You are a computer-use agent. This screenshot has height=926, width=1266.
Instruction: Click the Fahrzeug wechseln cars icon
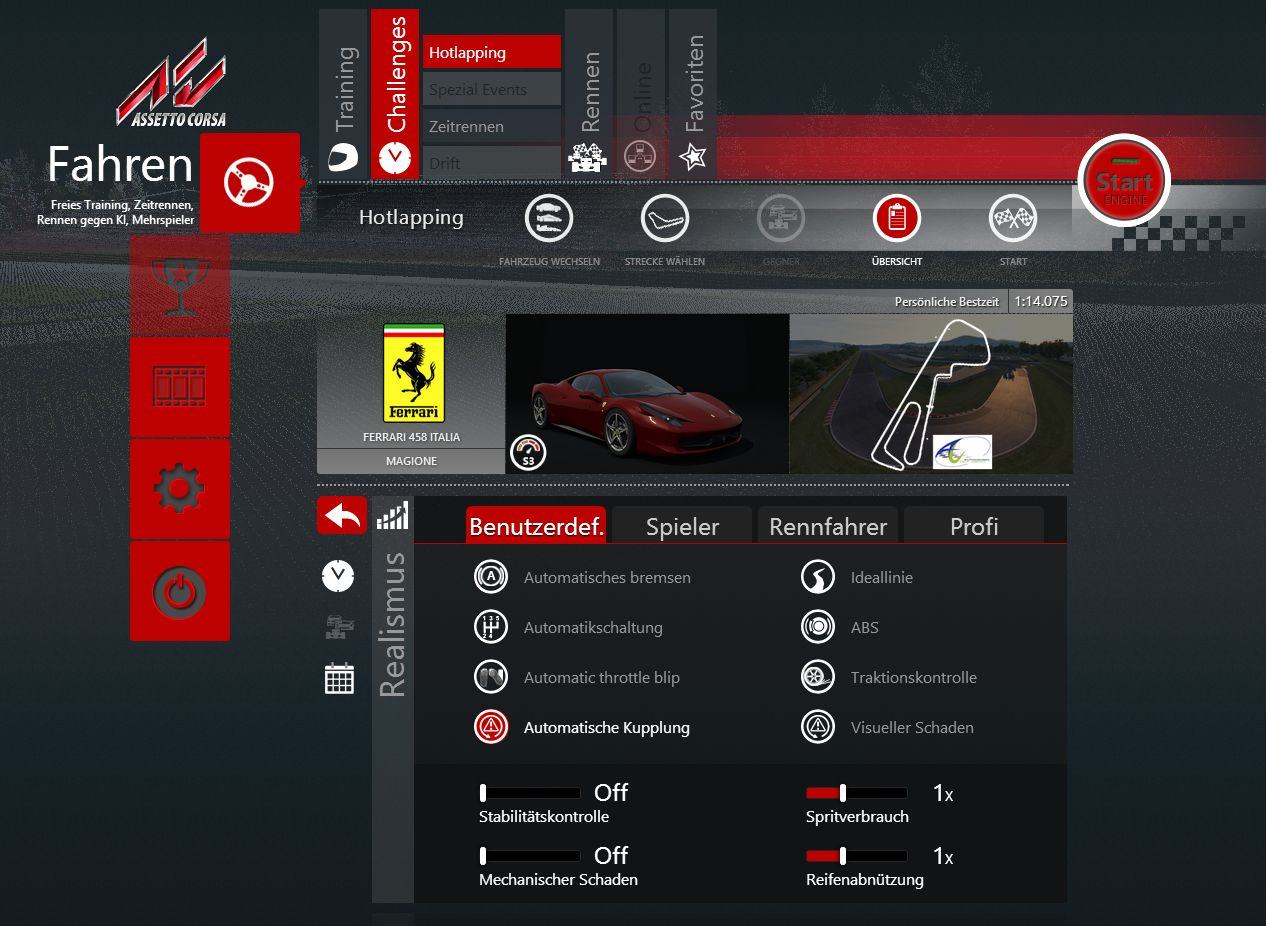coord(549,218)
